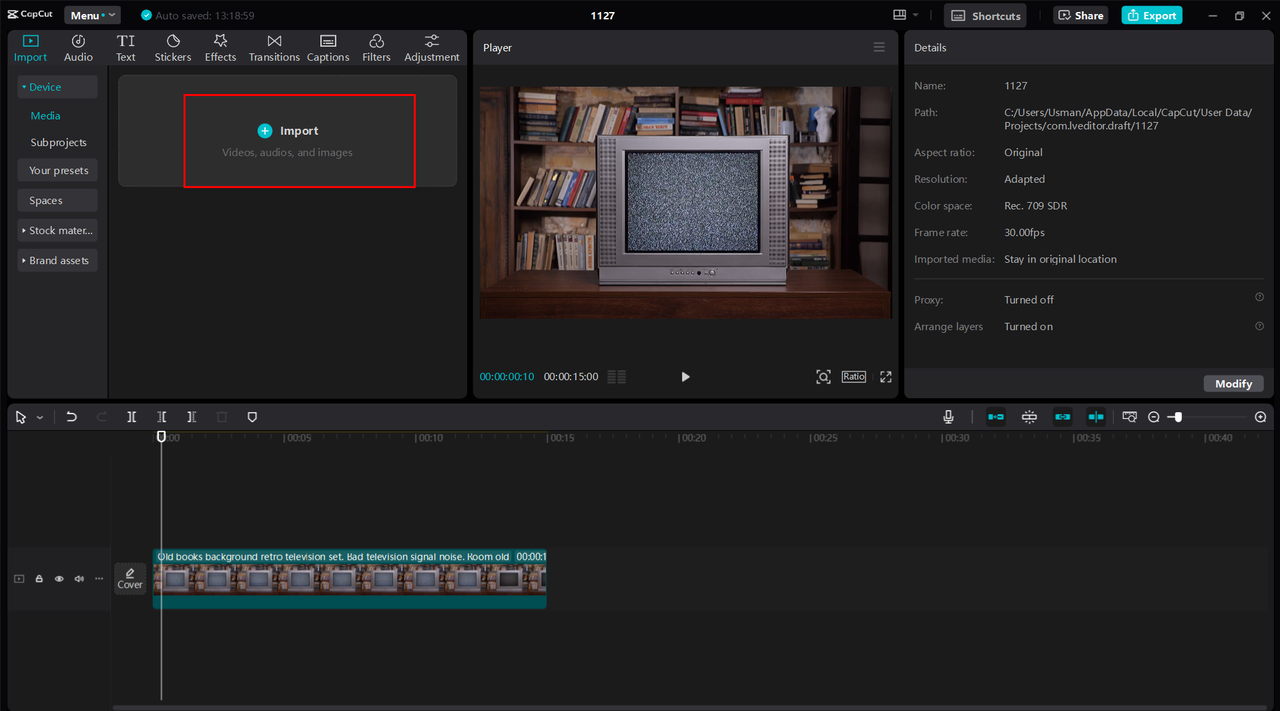Click the Split tool icon
The image size is (1280, 711).
(x=131, y=417)
